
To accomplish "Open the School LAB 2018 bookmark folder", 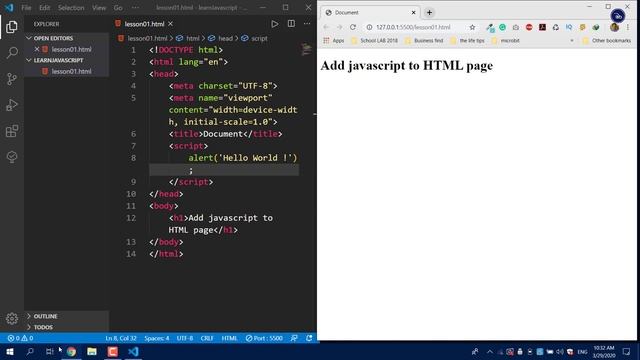I will tap(374, 40).
